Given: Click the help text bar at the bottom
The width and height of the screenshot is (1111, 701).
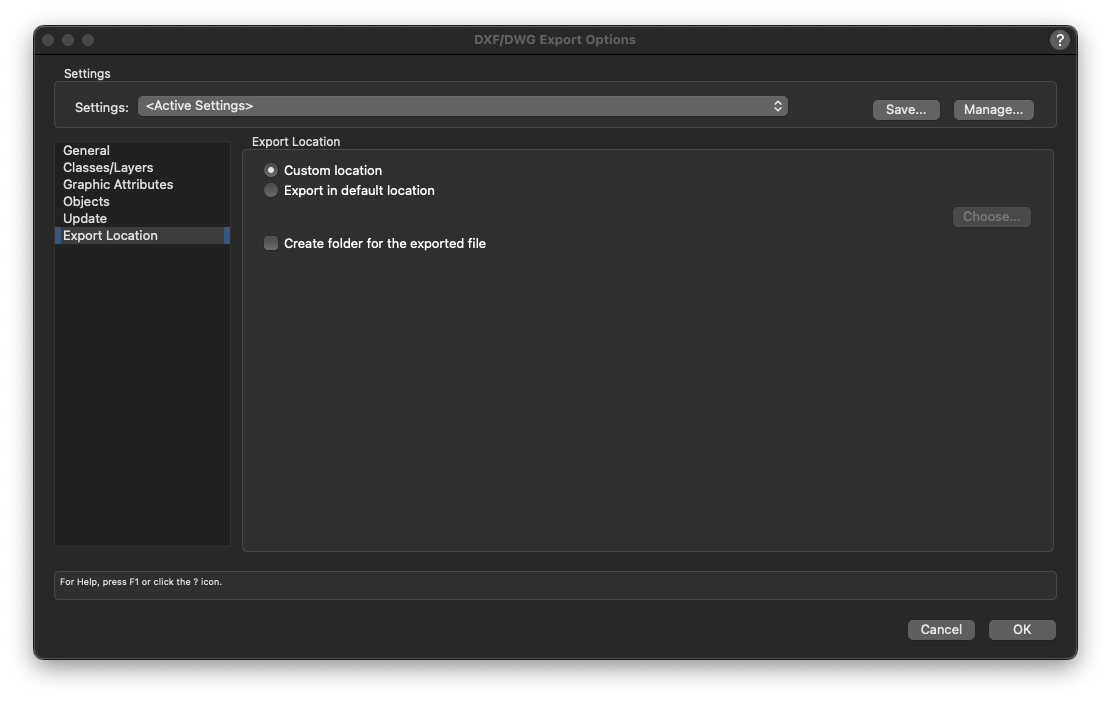Looking at the screenshot, I should point(554,585).
